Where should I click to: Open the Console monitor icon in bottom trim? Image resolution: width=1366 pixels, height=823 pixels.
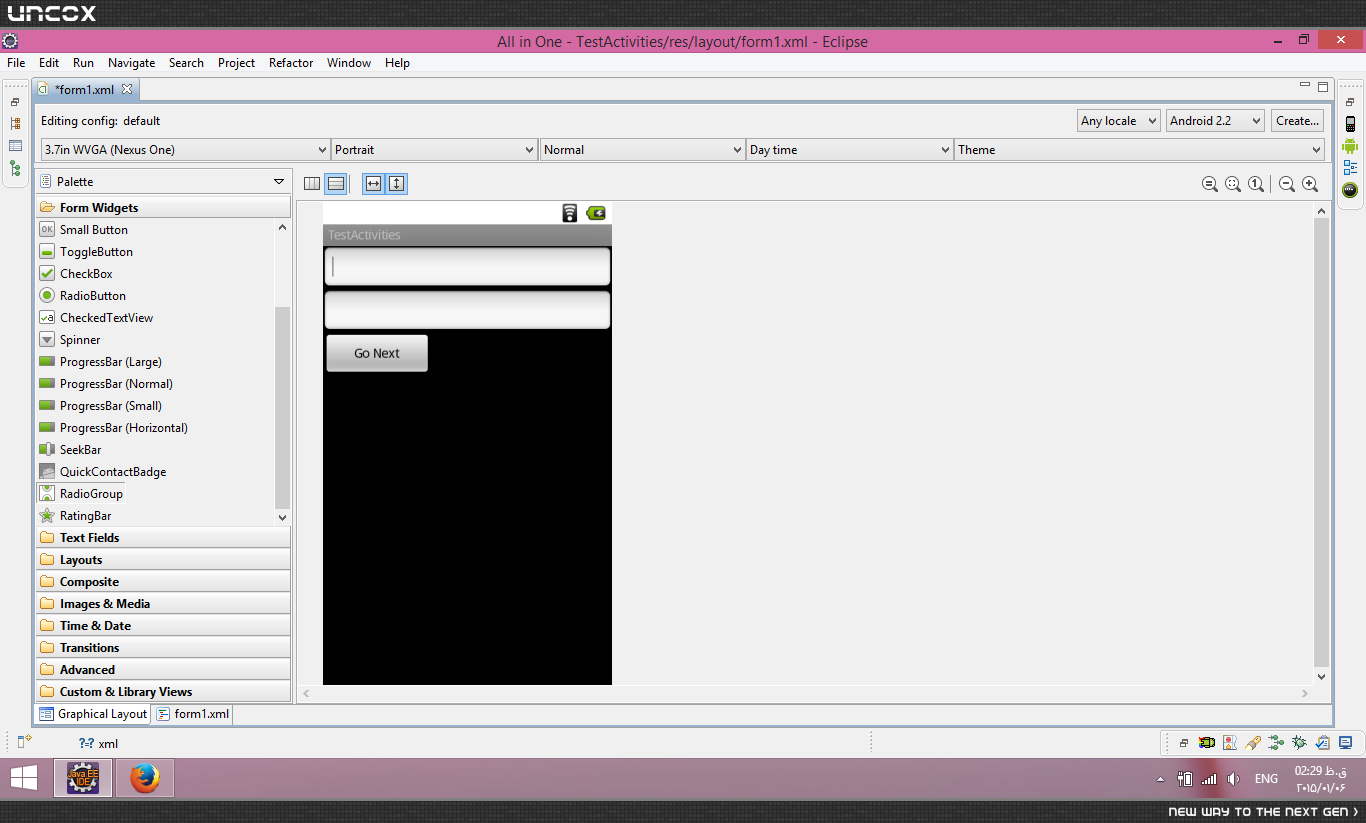tap(1345, 743)
